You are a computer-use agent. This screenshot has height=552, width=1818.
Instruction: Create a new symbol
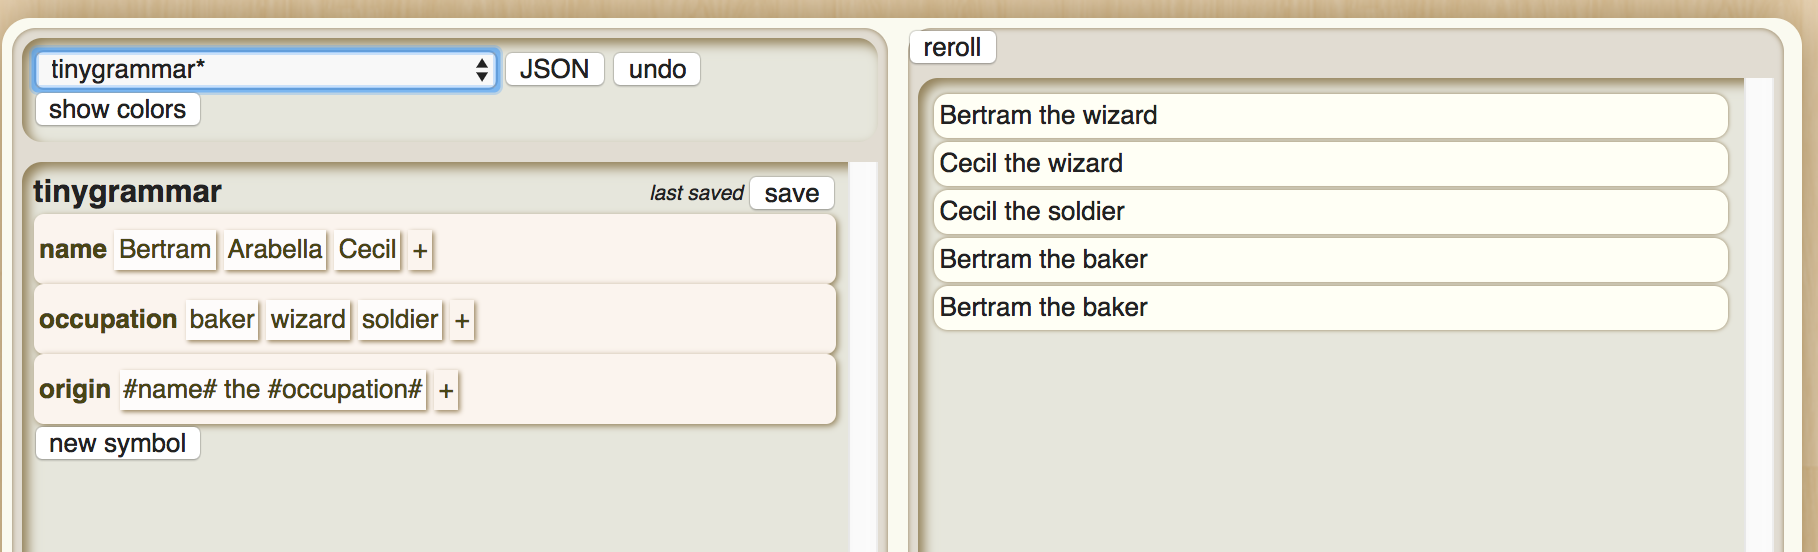[117, 443]
